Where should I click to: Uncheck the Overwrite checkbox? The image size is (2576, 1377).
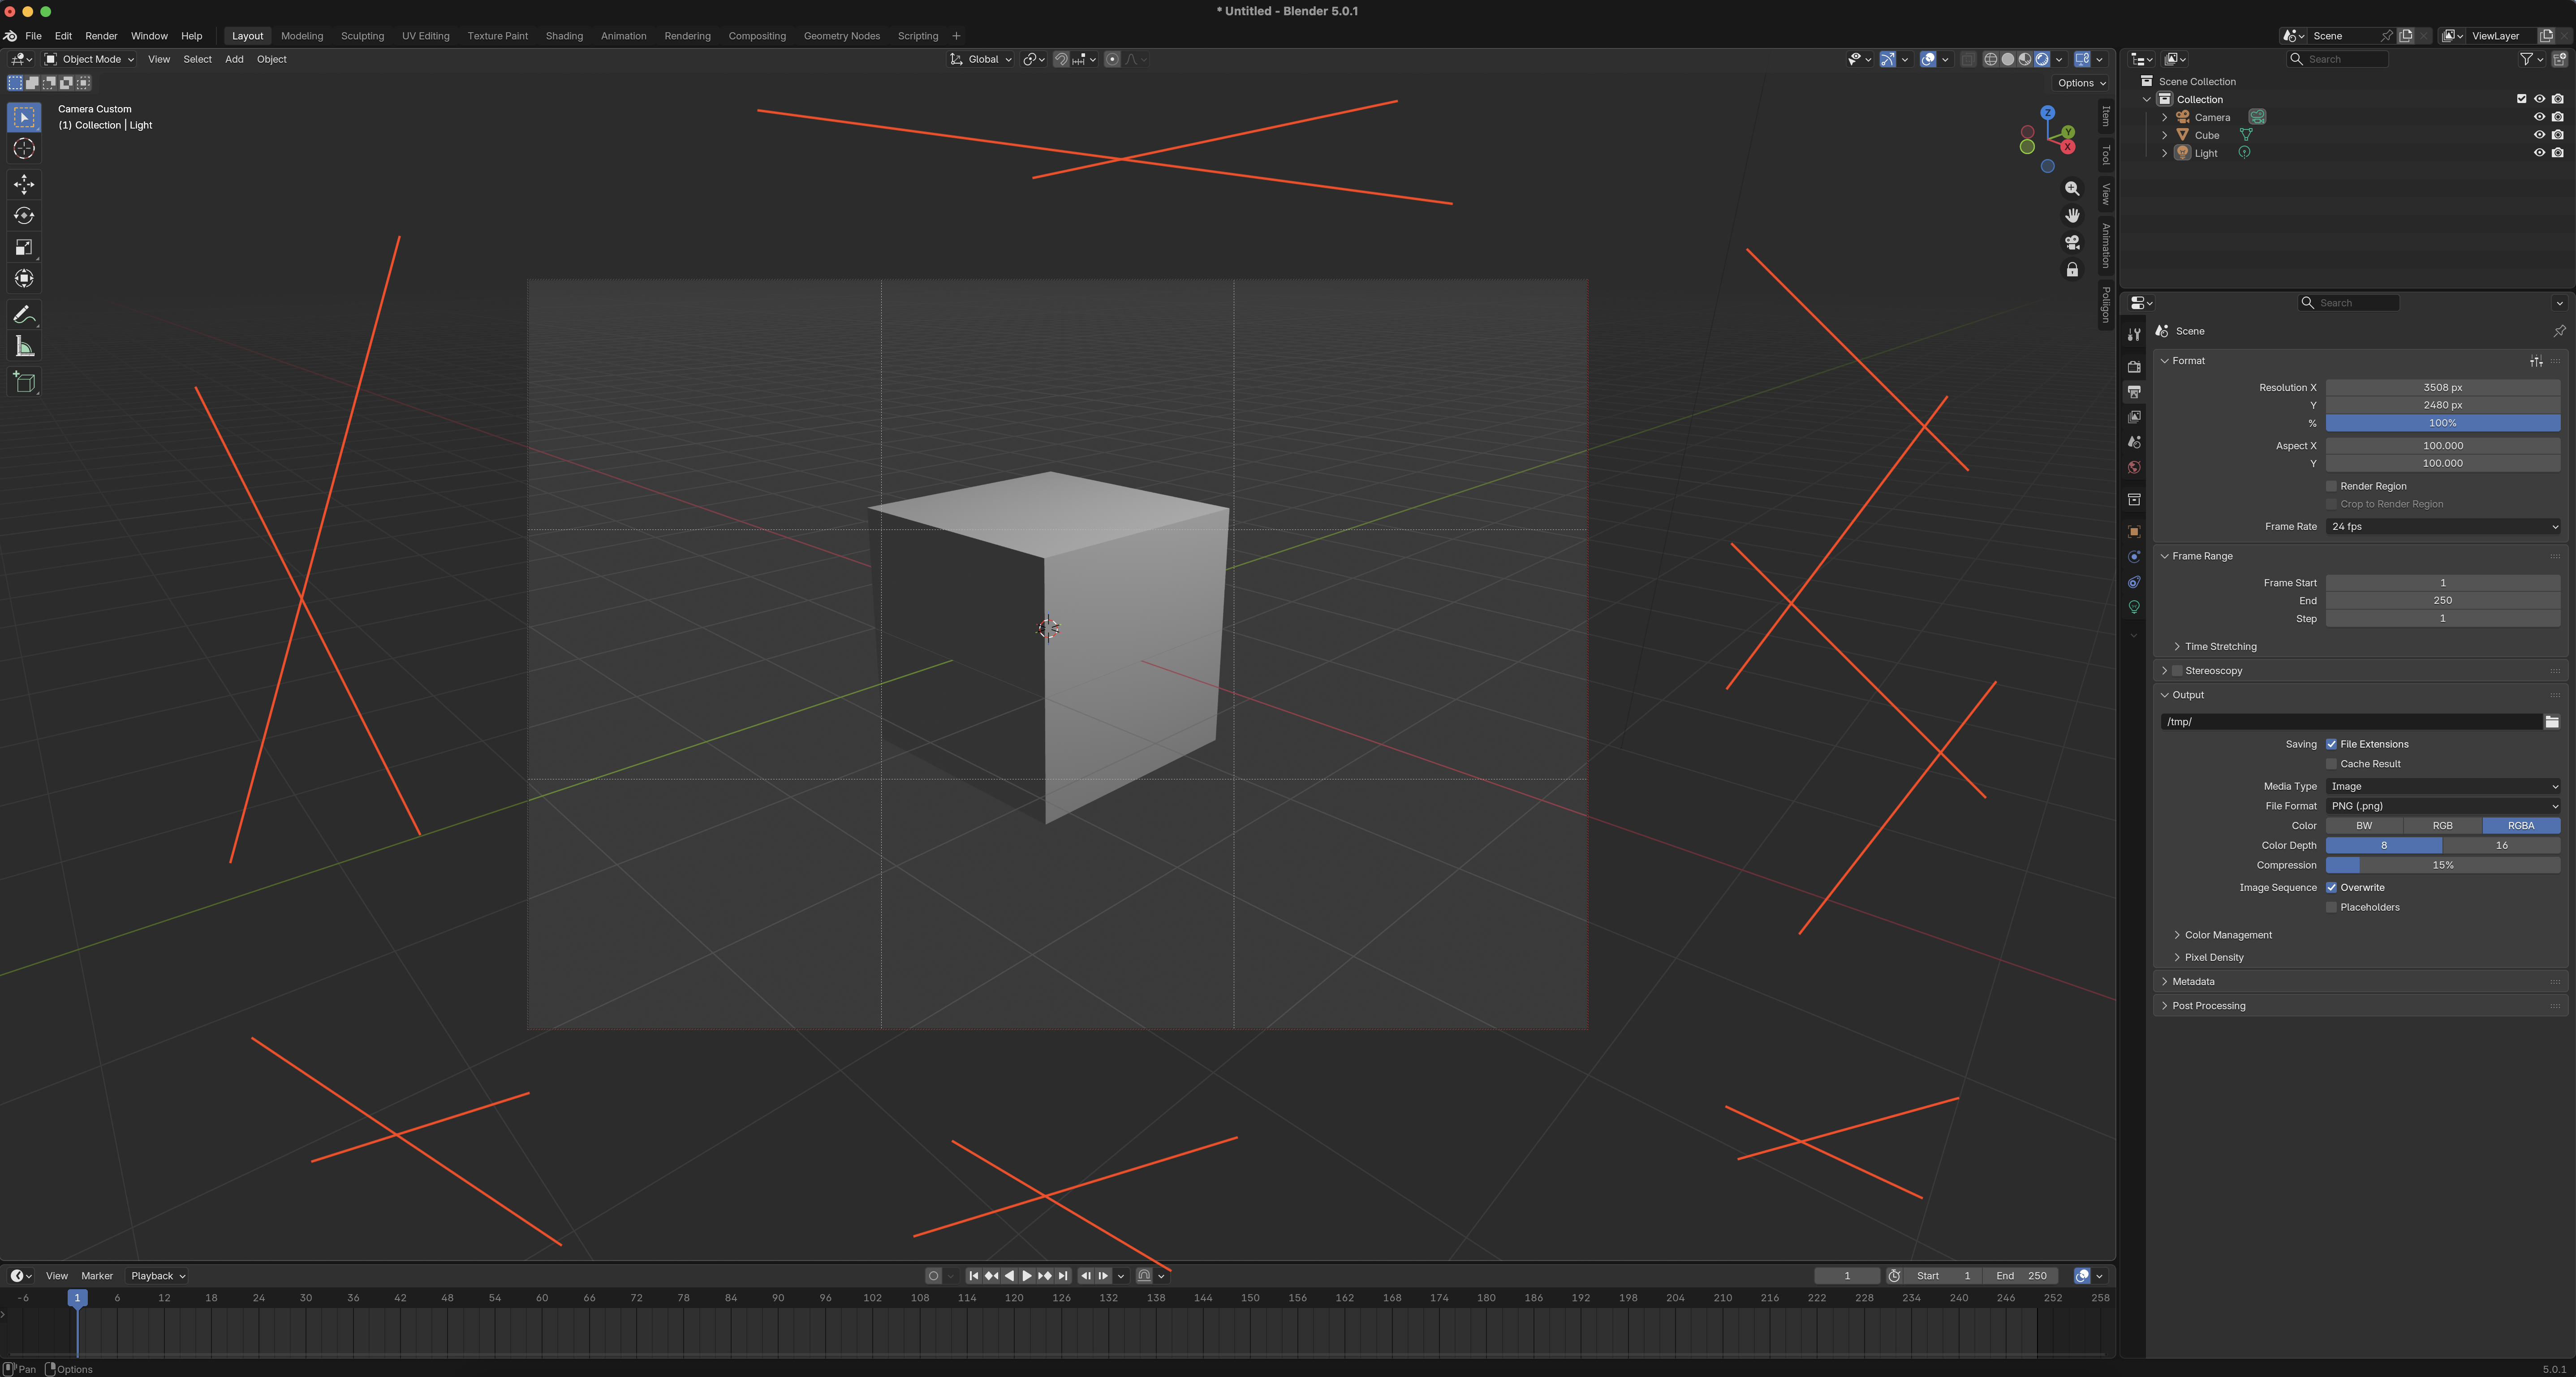click(x=2331, y=887)
